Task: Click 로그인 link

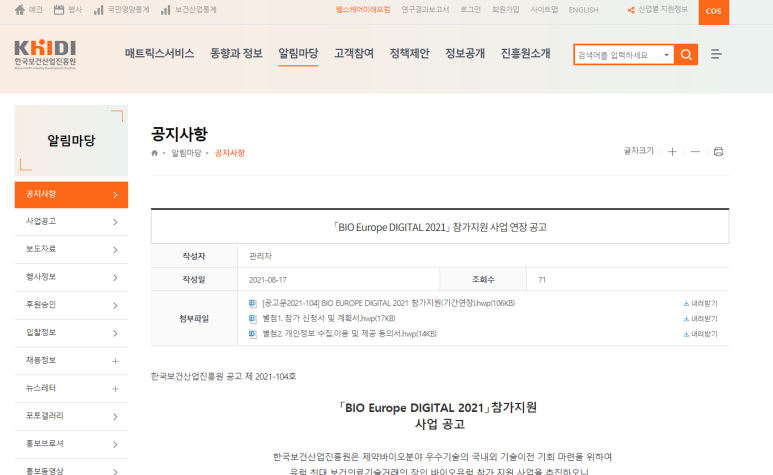Action: coord(470,10)
